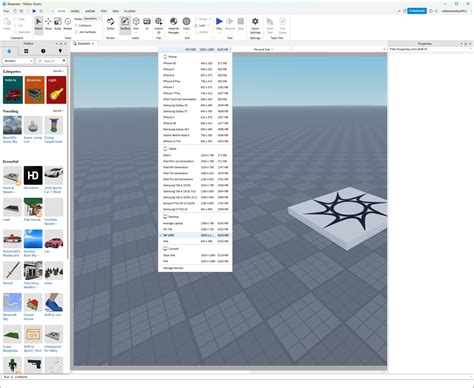The image size is (474, 388).
Task: Open the Import 3D tool
Action: click(159, 25)
